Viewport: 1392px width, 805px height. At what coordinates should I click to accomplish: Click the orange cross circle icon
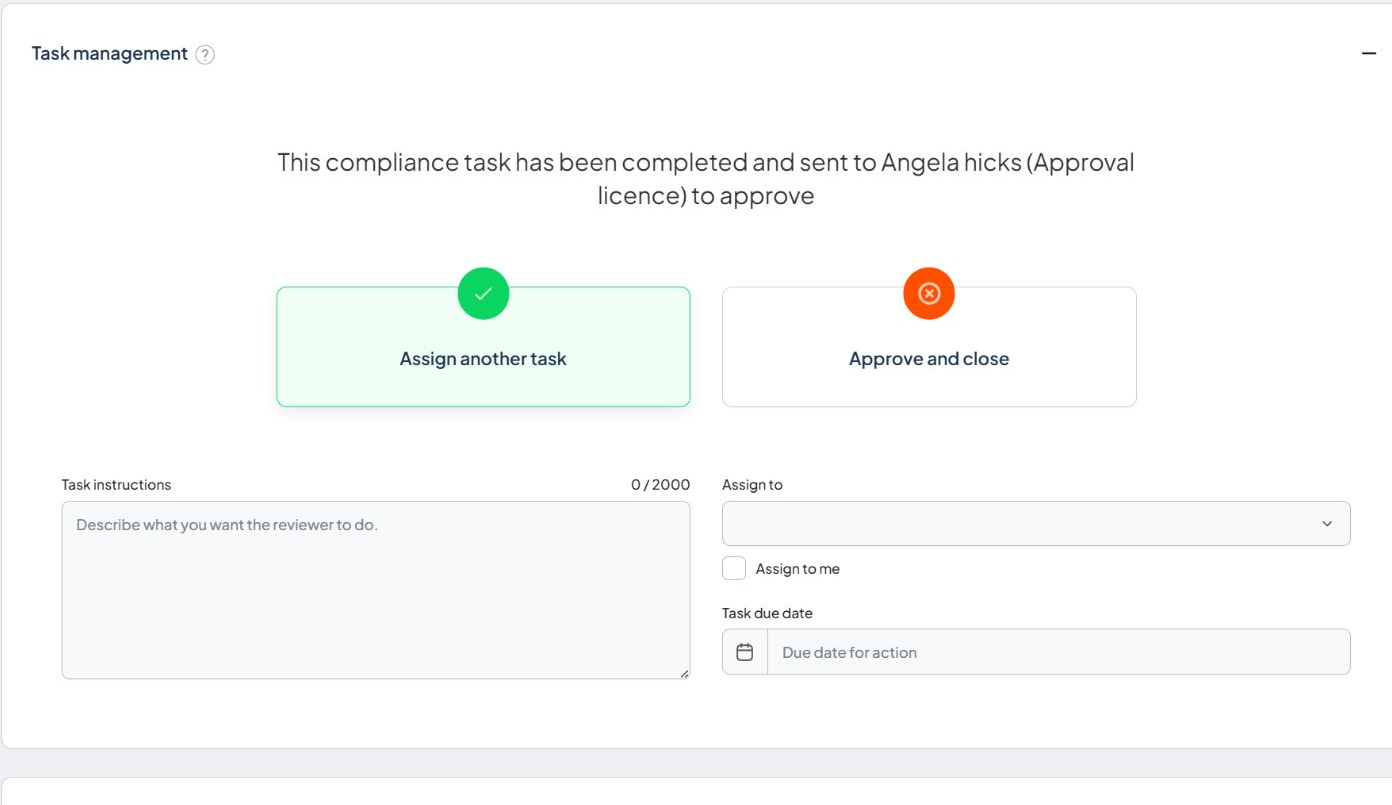pos(929,294)
